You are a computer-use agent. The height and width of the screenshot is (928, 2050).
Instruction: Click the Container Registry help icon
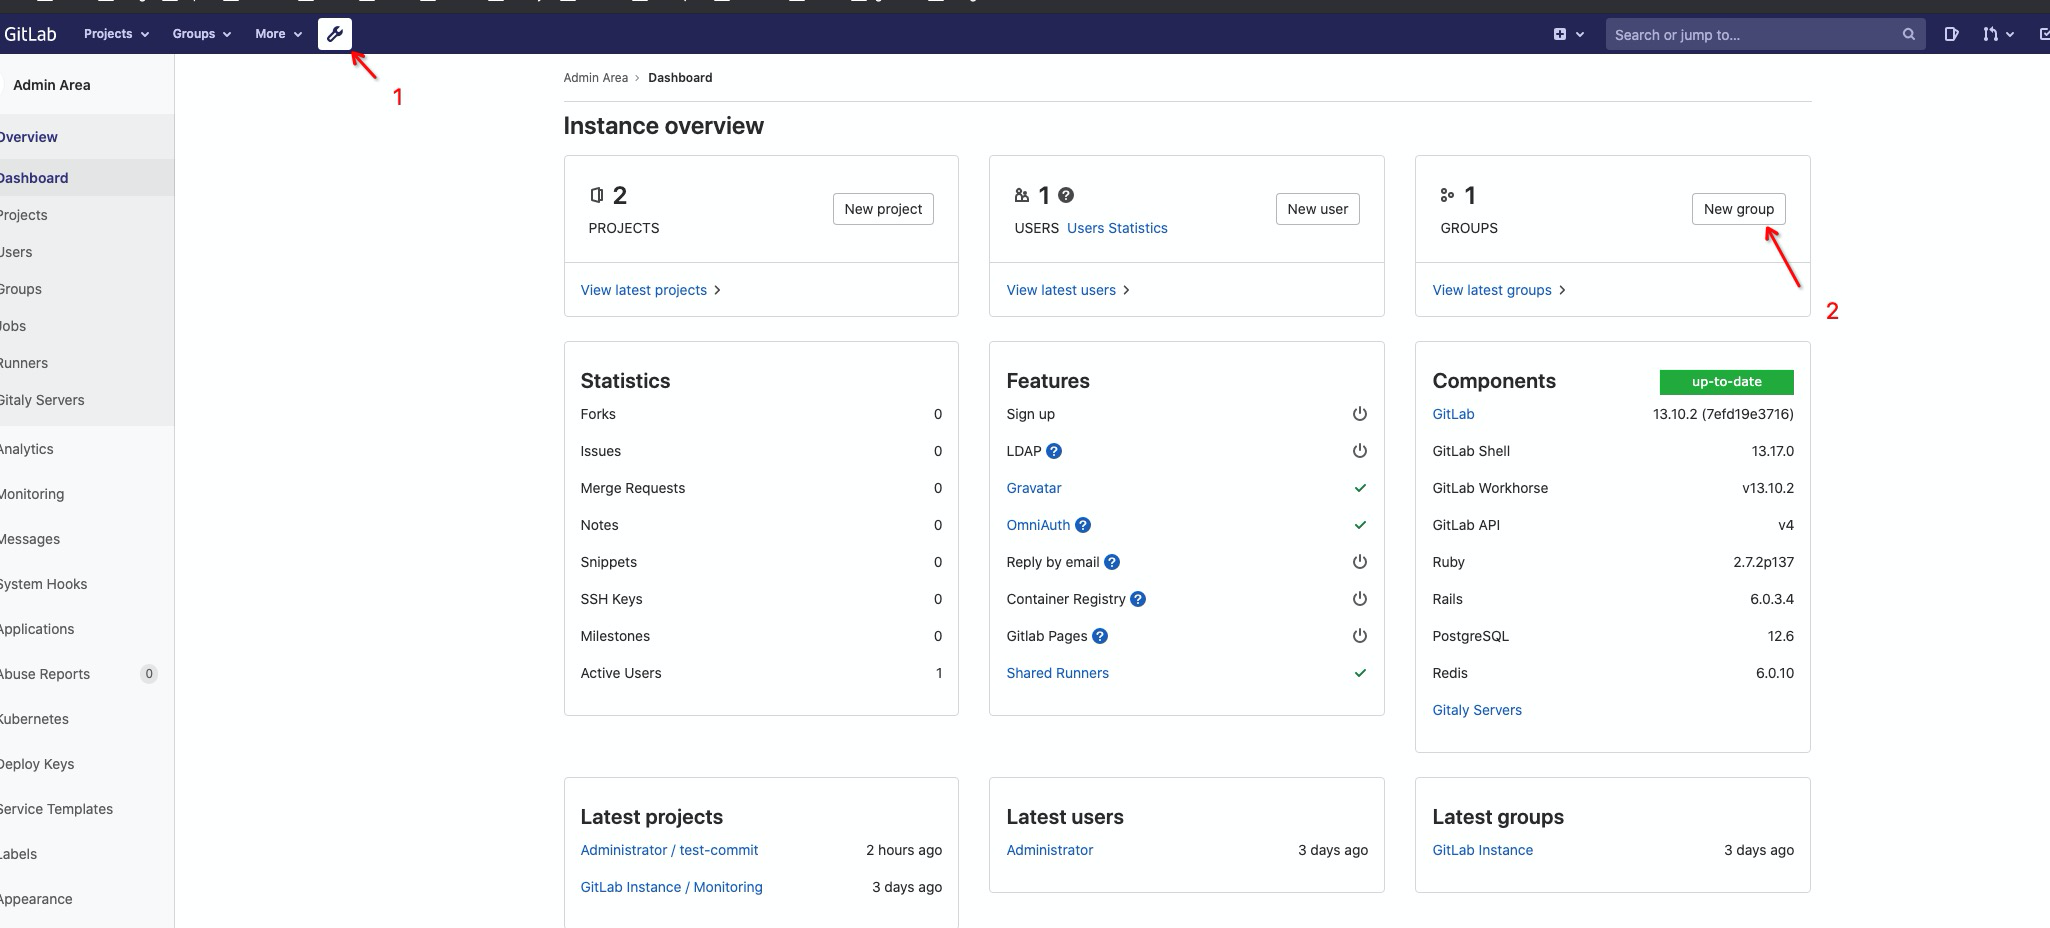(1138, 599)
